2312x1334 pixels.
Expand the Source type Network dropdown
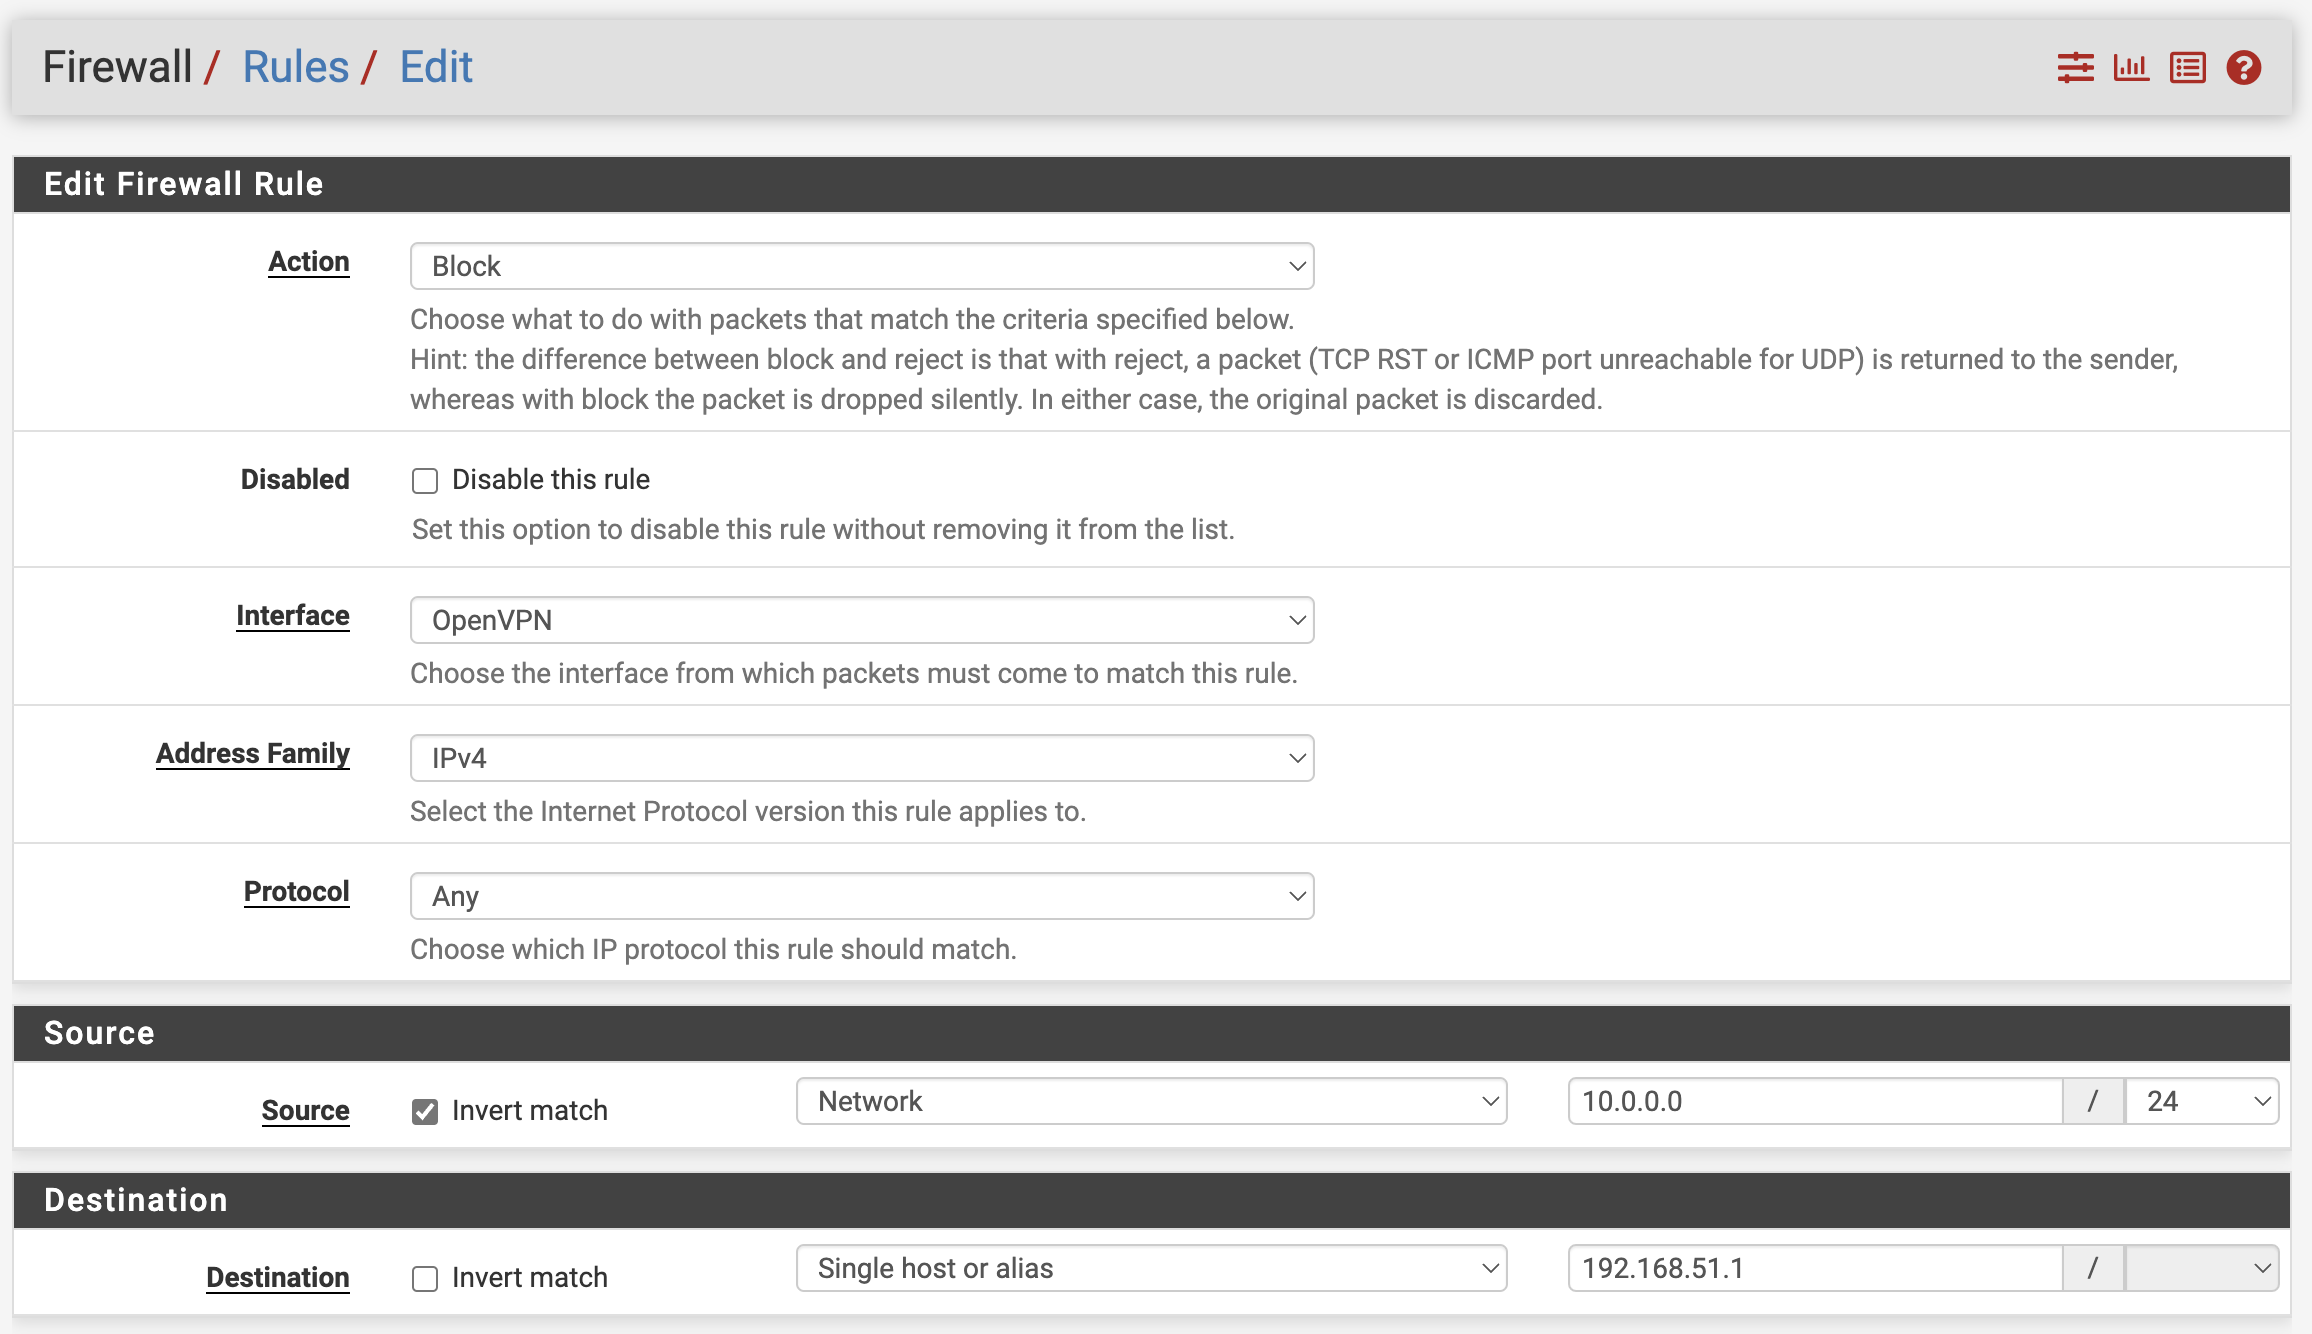(x=1151, y=1101)
